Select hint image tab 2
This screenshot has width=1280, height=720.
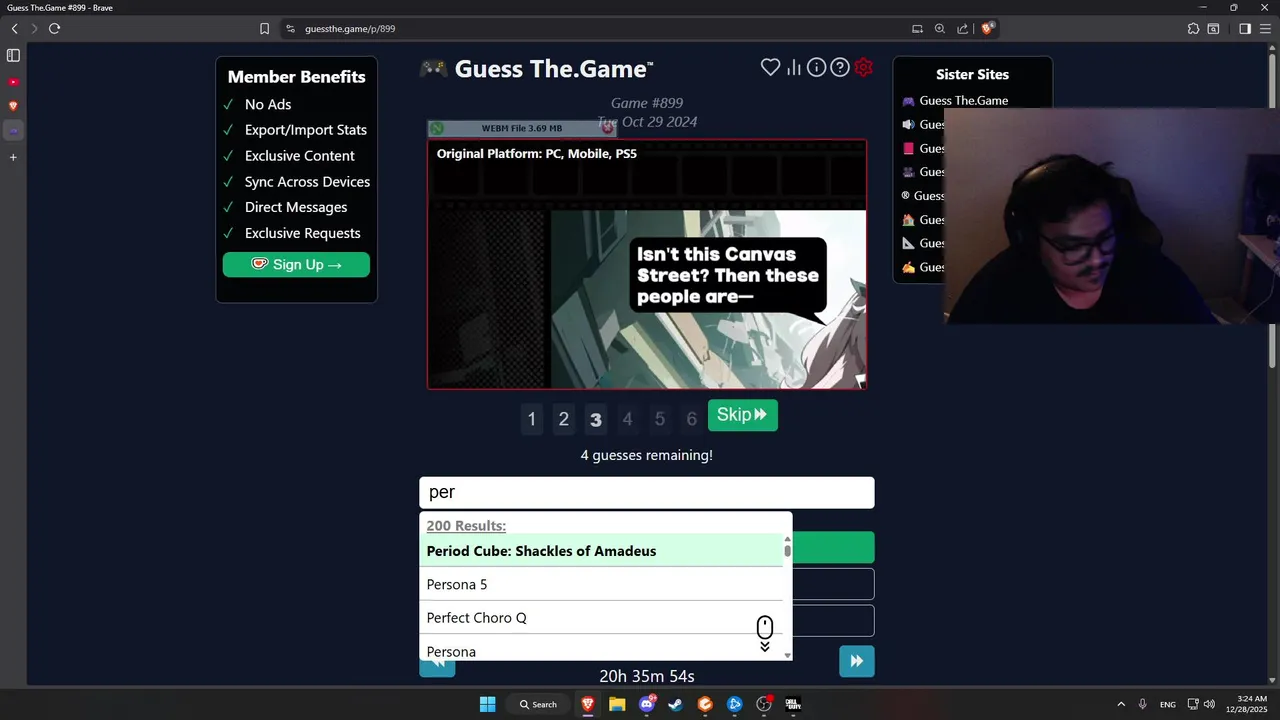pos(563,419)
